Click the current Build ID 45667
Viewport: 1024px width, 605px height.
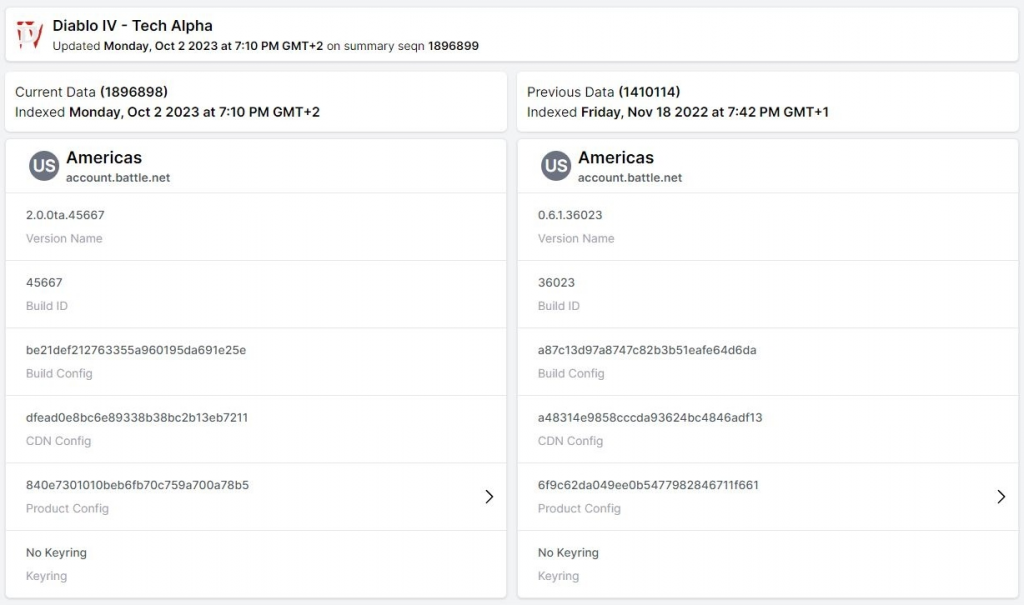click(44, 282)
